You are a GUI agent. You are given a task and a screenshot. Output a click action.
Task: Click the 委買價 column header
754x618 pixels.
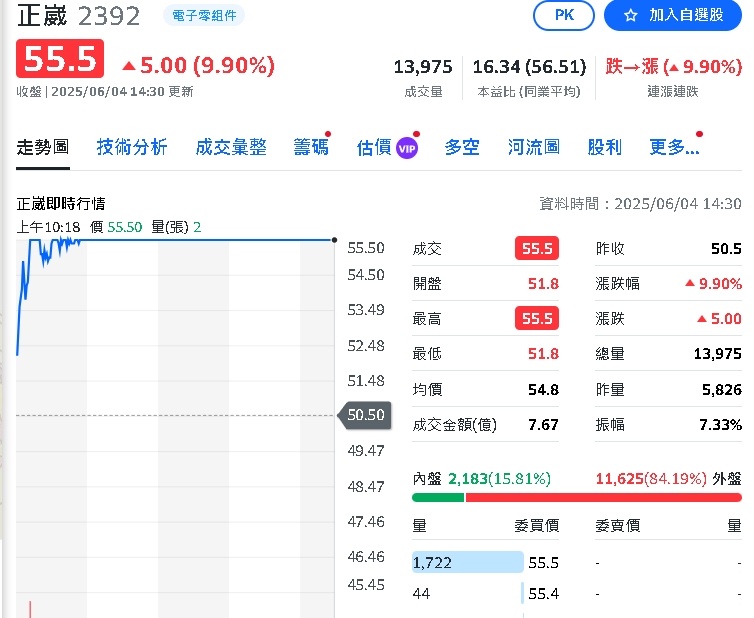(537, 526)
